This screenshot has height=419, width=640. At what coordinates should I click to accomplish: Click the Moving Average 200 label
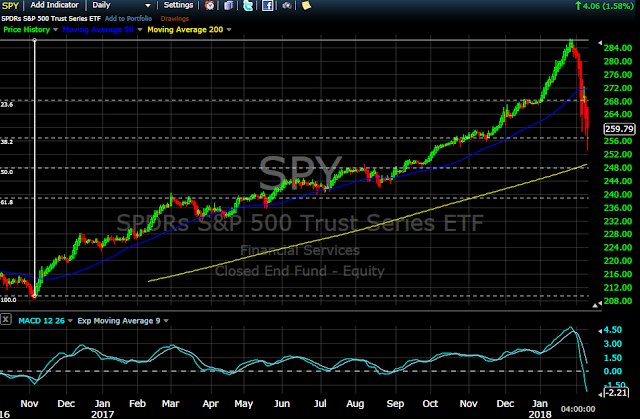click(185, 30)
